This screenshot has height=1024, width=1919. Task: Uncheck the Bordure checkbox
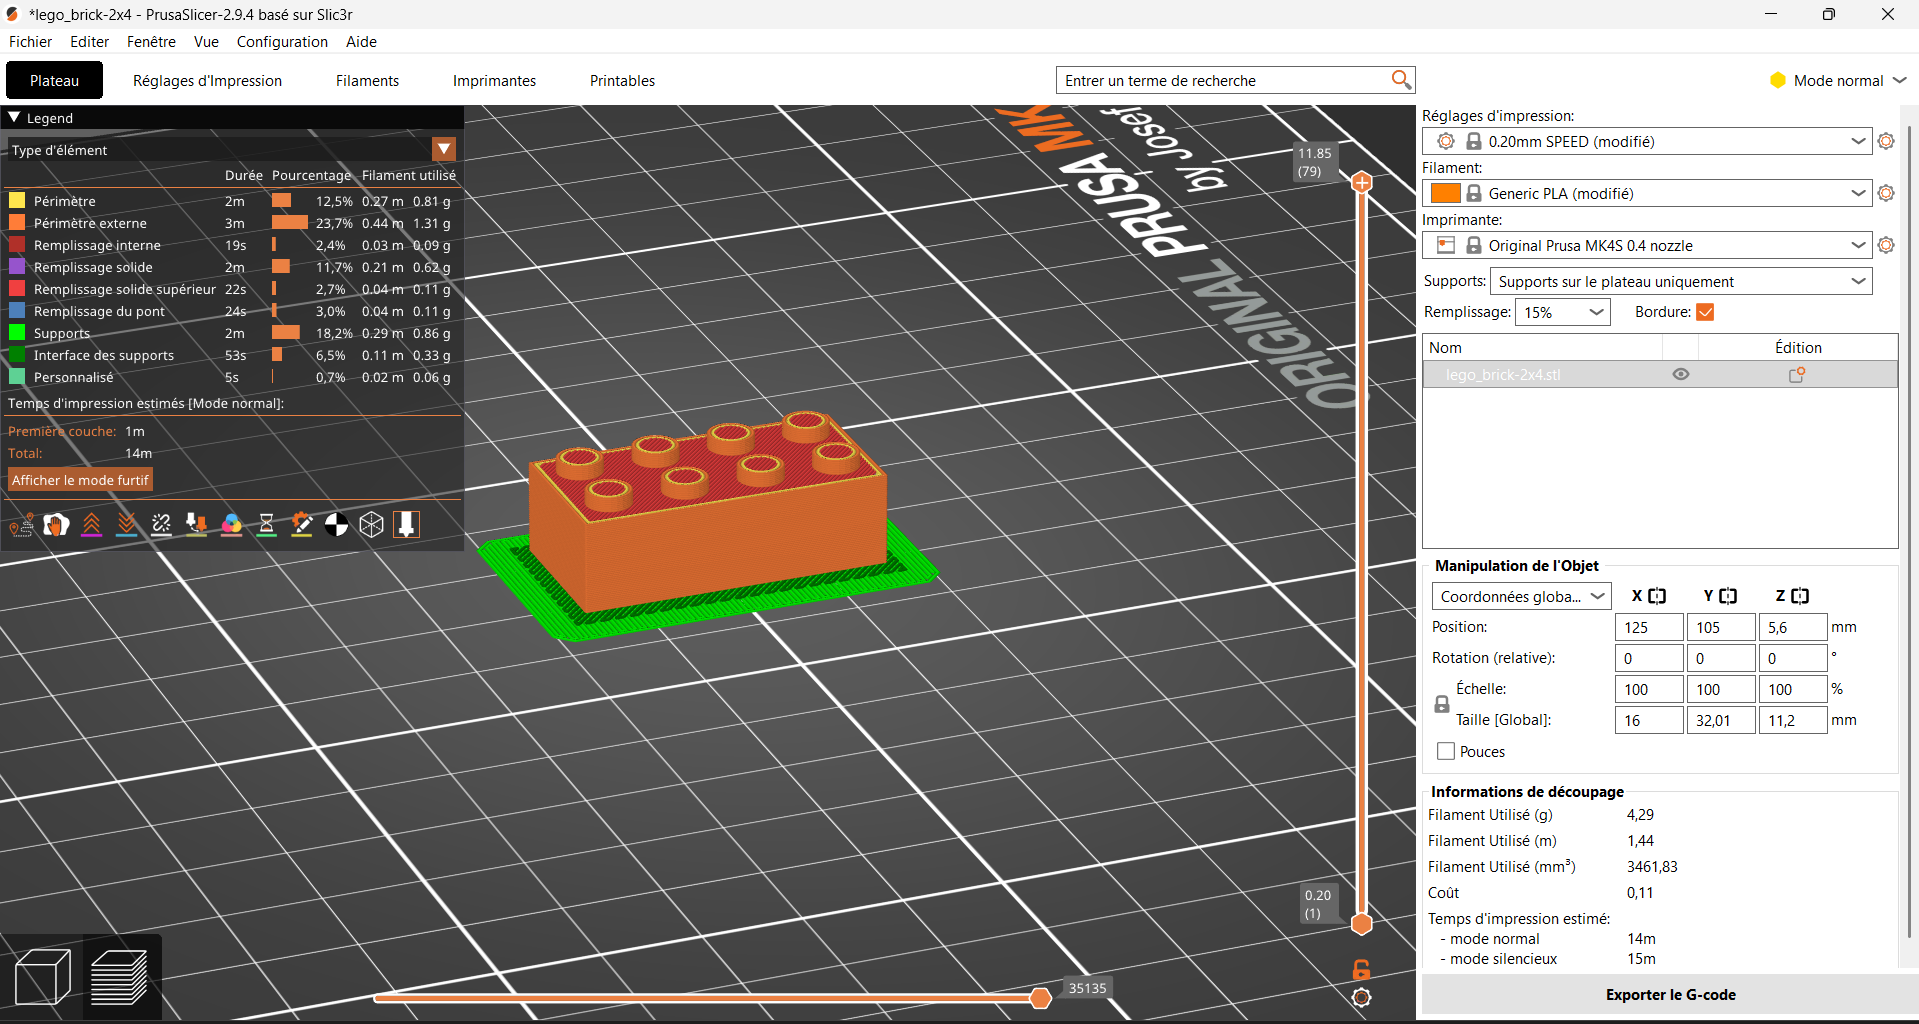1705,312
